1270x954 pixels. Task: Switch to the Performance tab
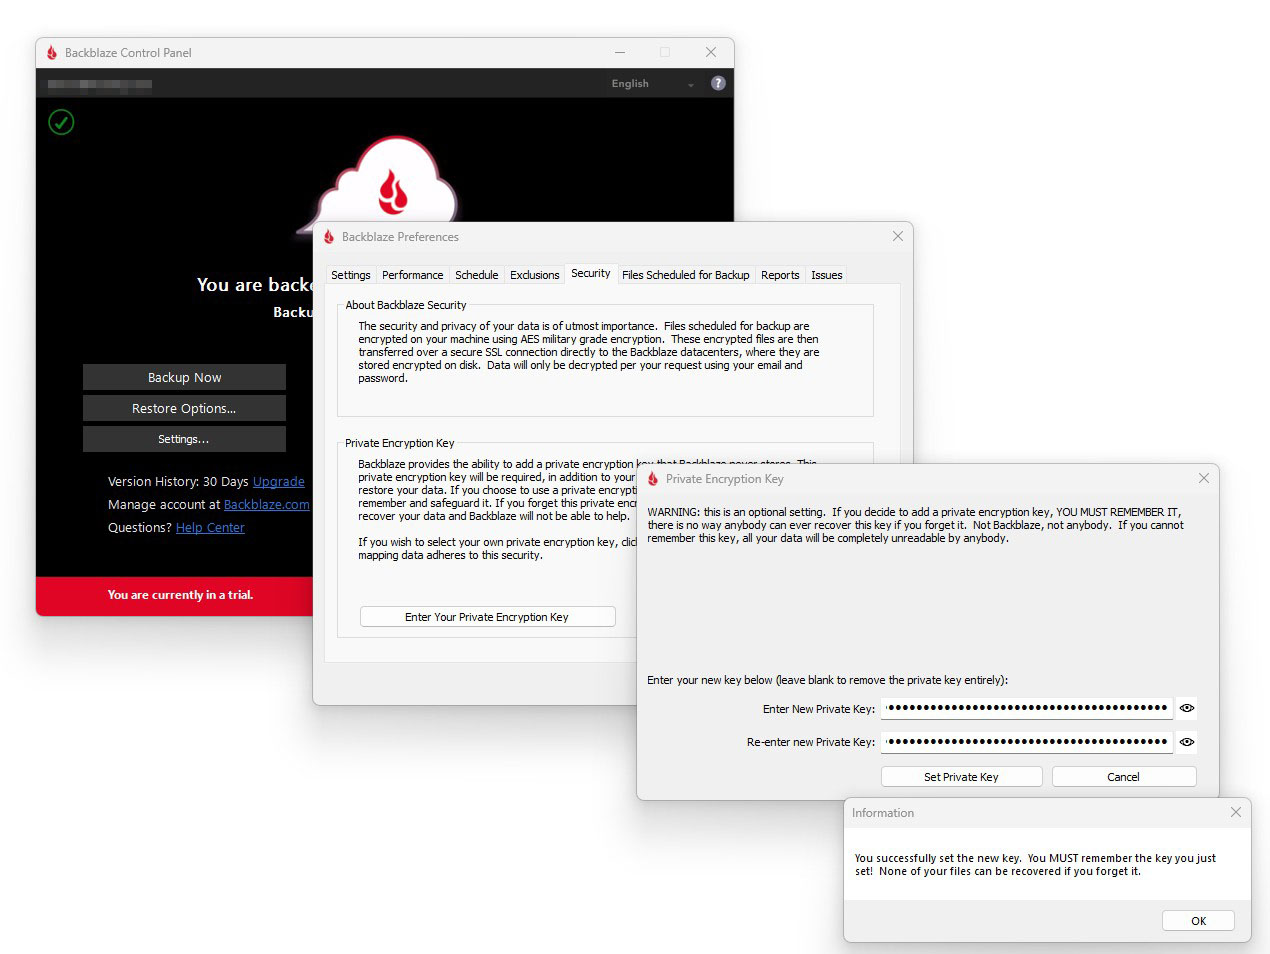pos(412,275)
